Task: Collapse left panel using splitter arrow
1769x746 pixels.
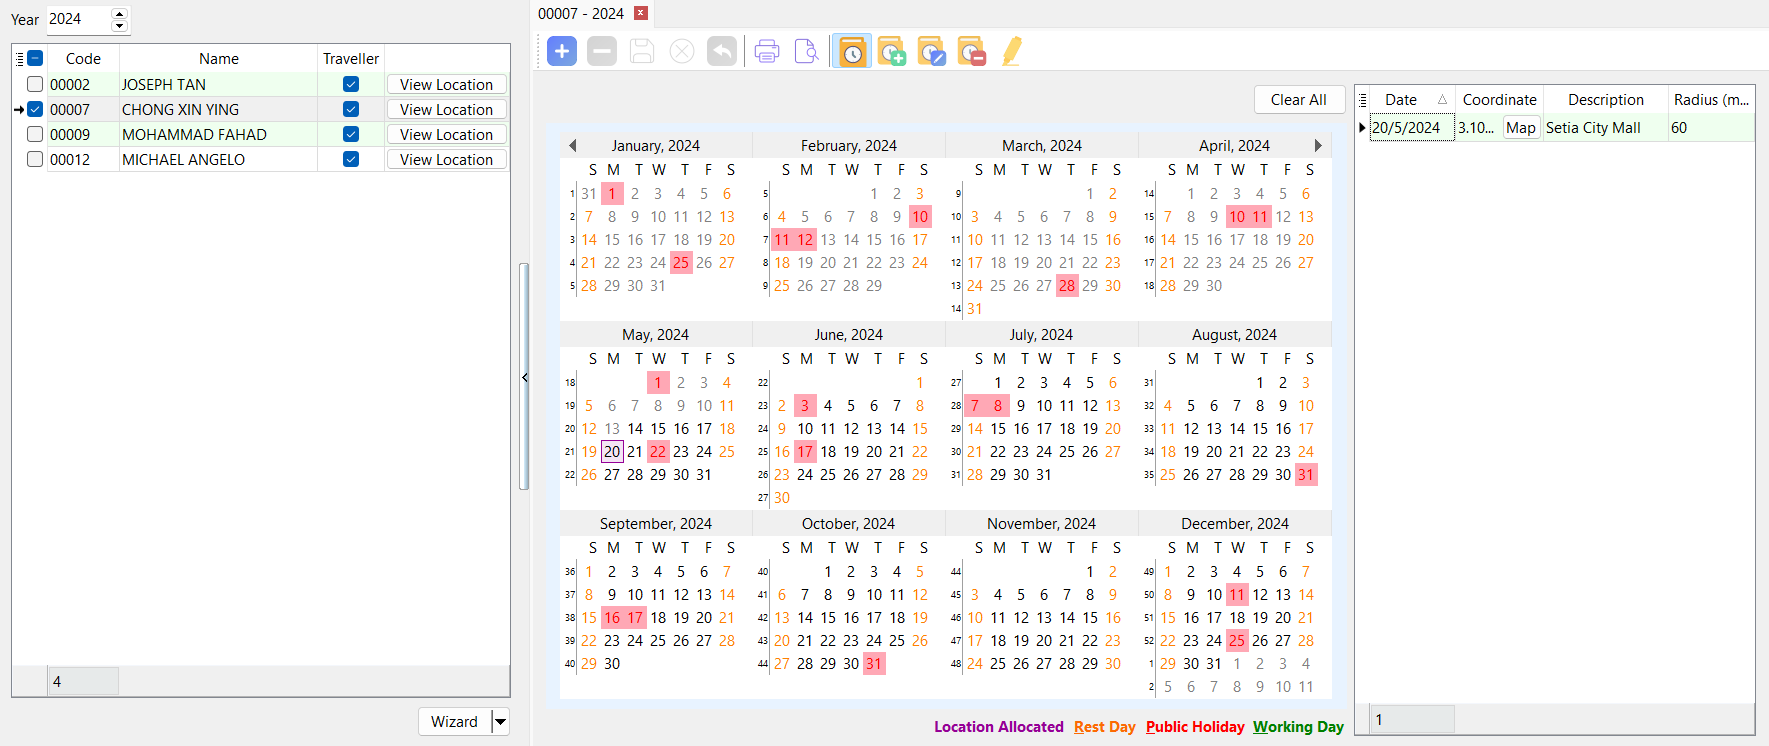Action: point(524,377)
